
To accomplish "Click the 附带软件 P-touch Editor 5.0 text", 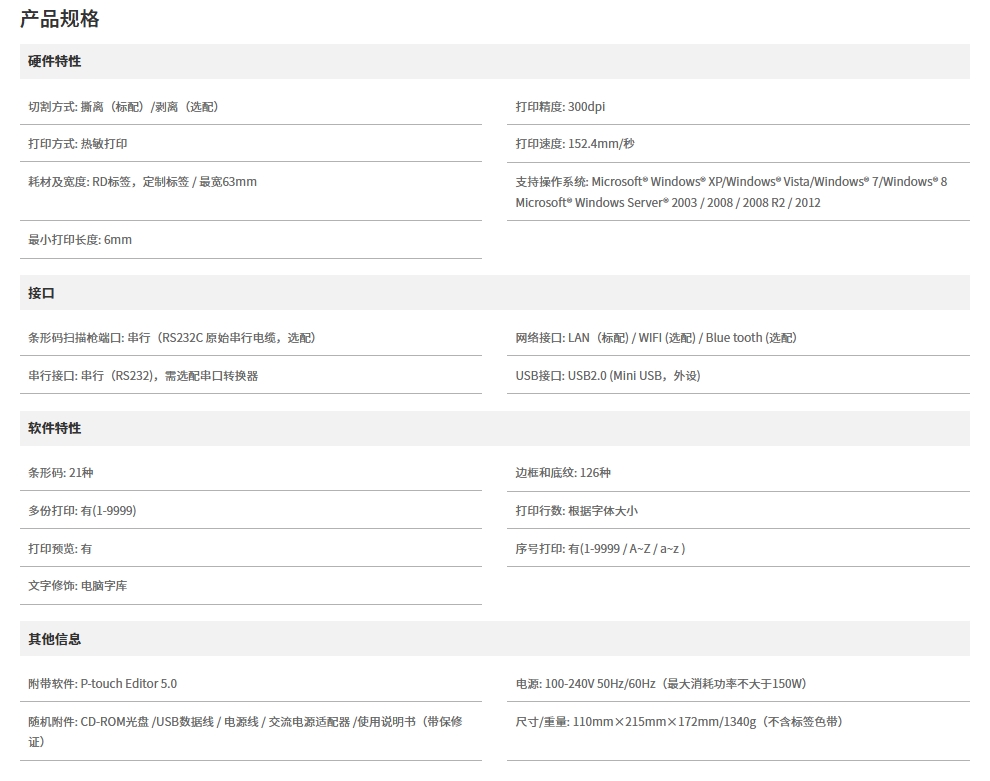I will tap(102, 683).
